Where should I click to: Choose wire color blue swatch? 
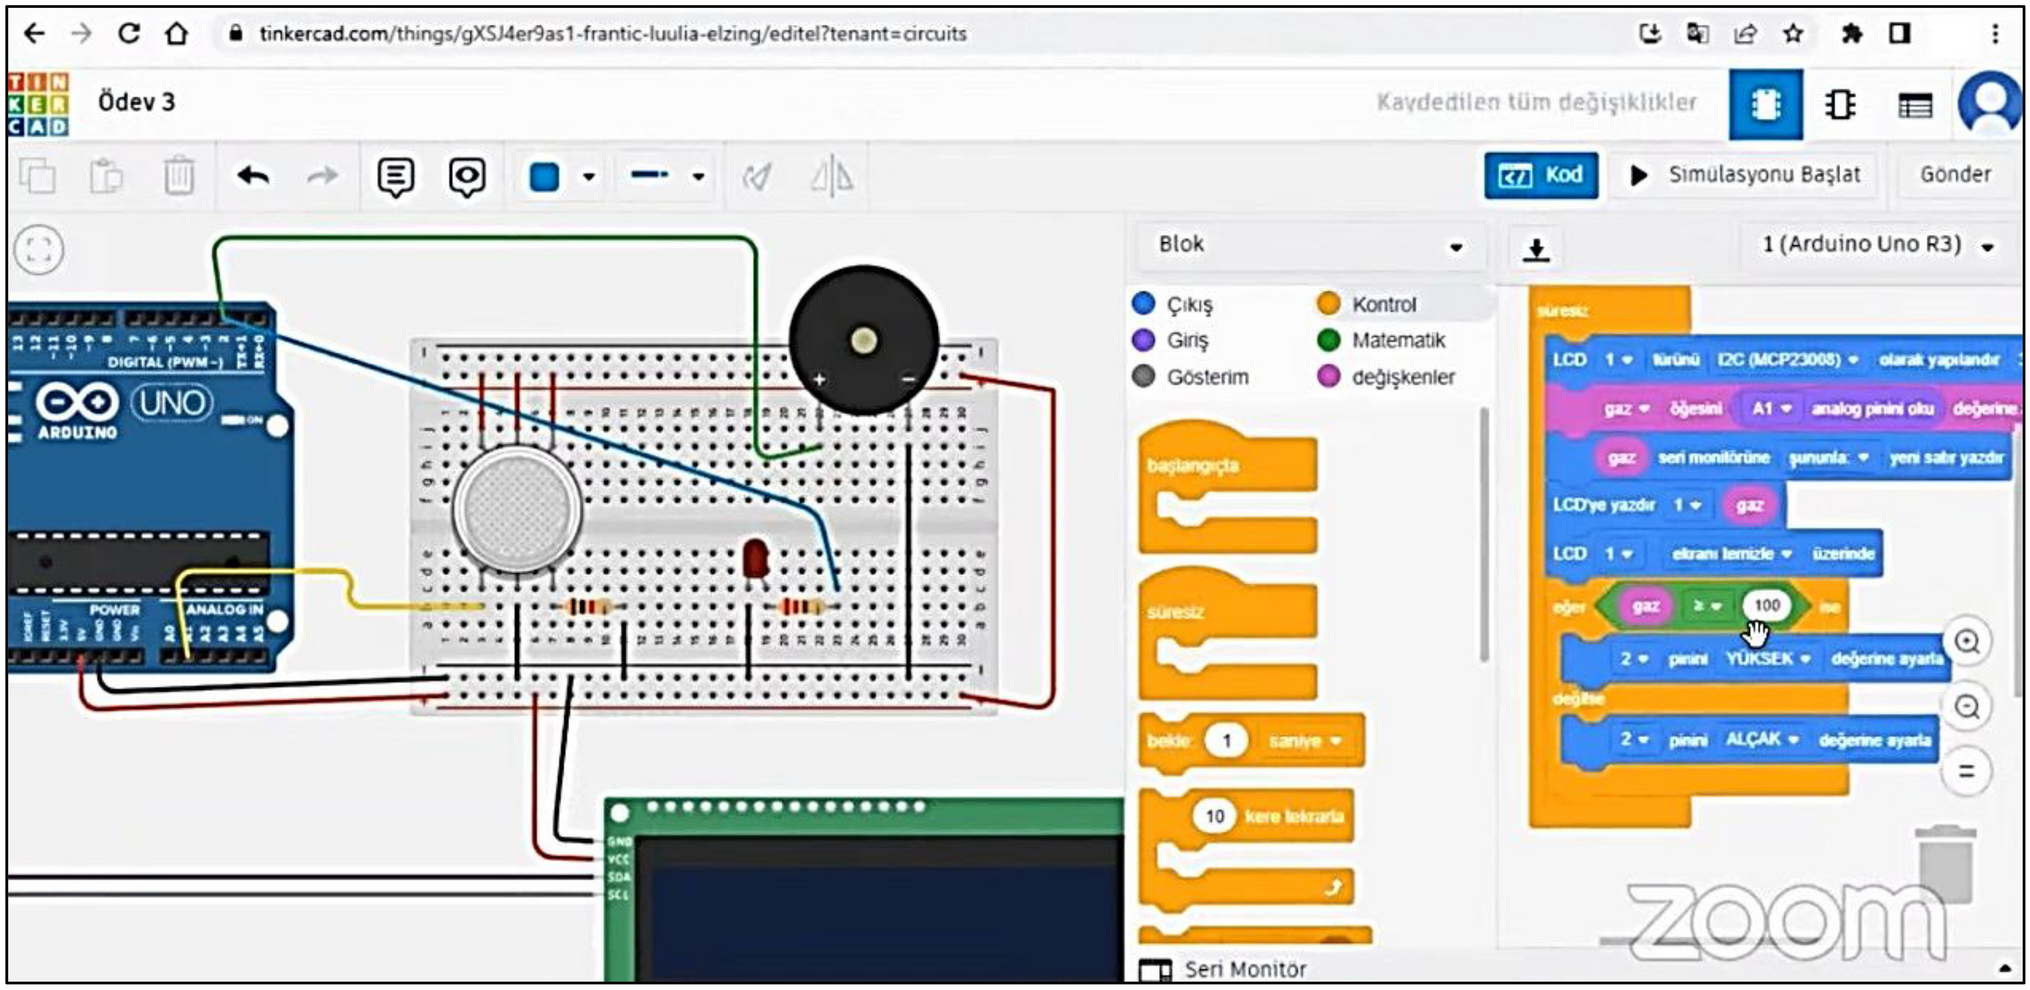click(x=544, y=177)
